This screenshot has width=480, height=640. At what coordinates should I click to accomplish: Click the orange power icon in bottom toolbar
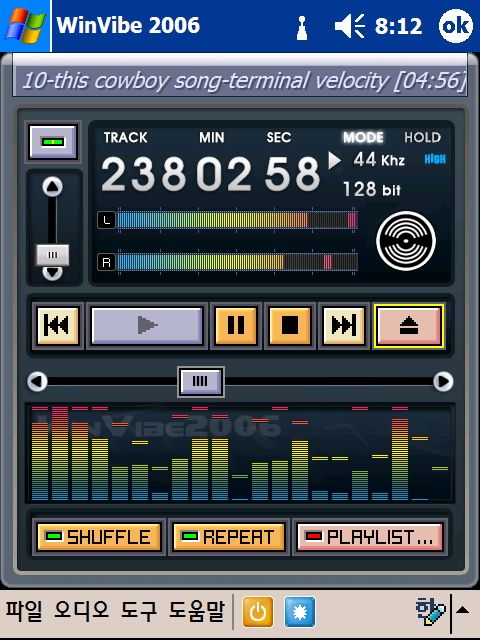click(258, 612)
